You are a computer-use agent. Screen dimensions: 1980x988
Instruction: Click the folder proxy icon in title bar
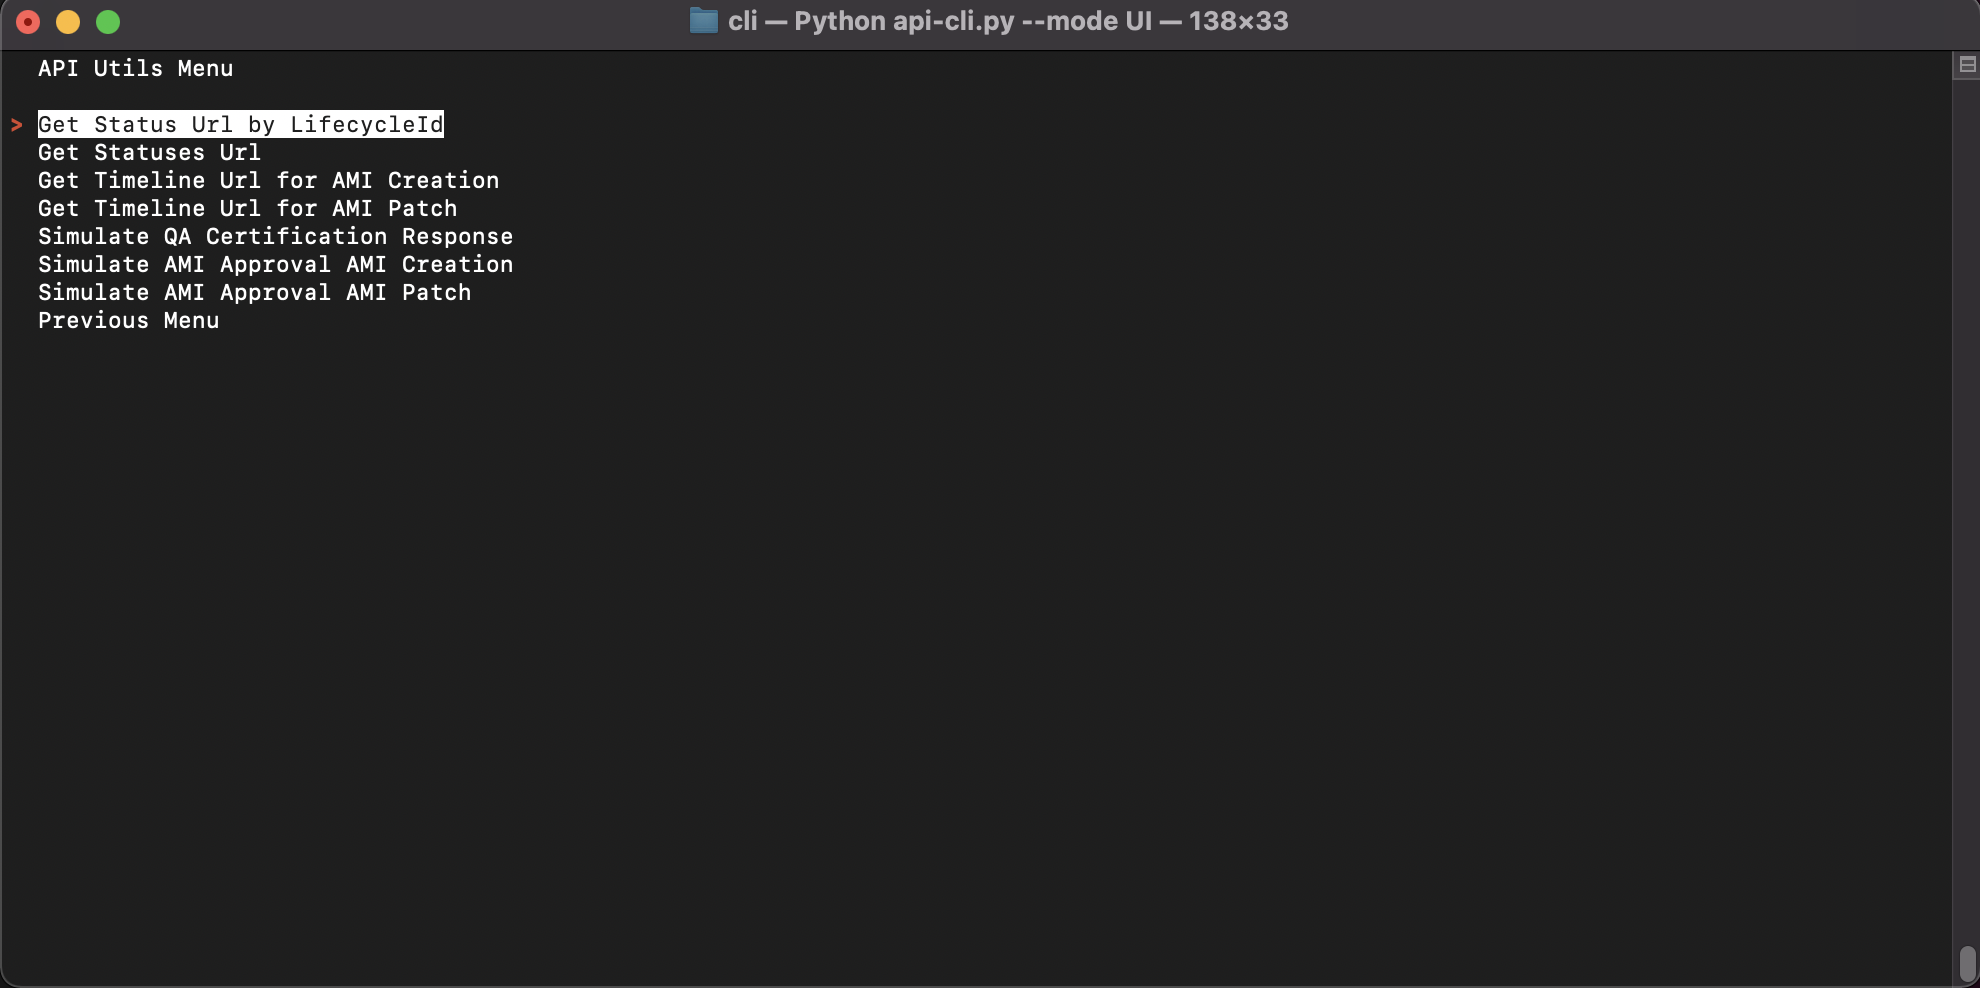(704, 21)
